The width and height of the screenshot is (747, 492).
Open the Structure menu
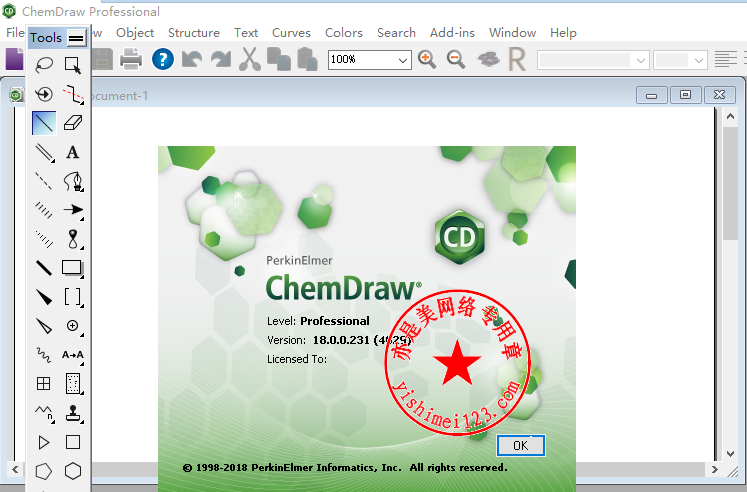[x=193, y=32]
